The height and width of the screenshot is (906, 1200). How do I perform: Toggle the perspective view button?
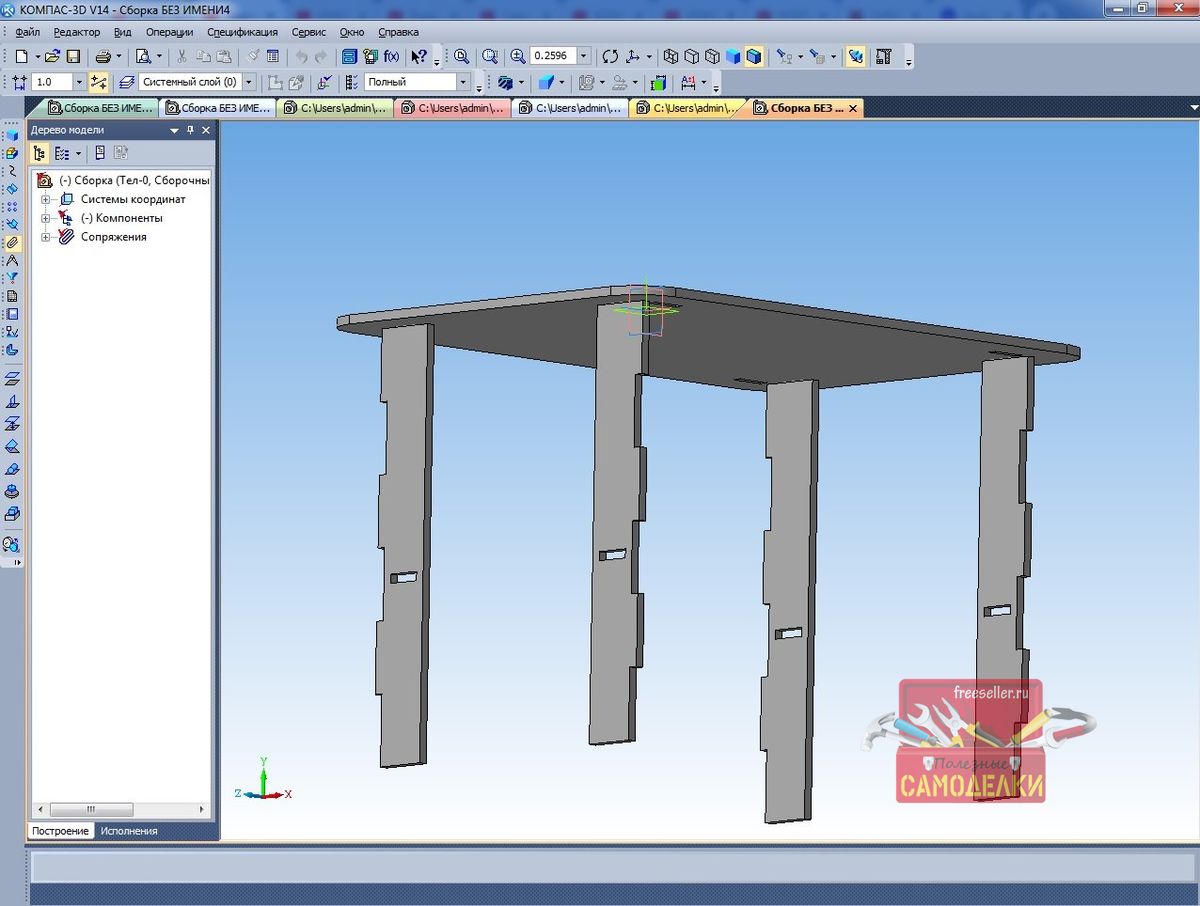point(855,57)
